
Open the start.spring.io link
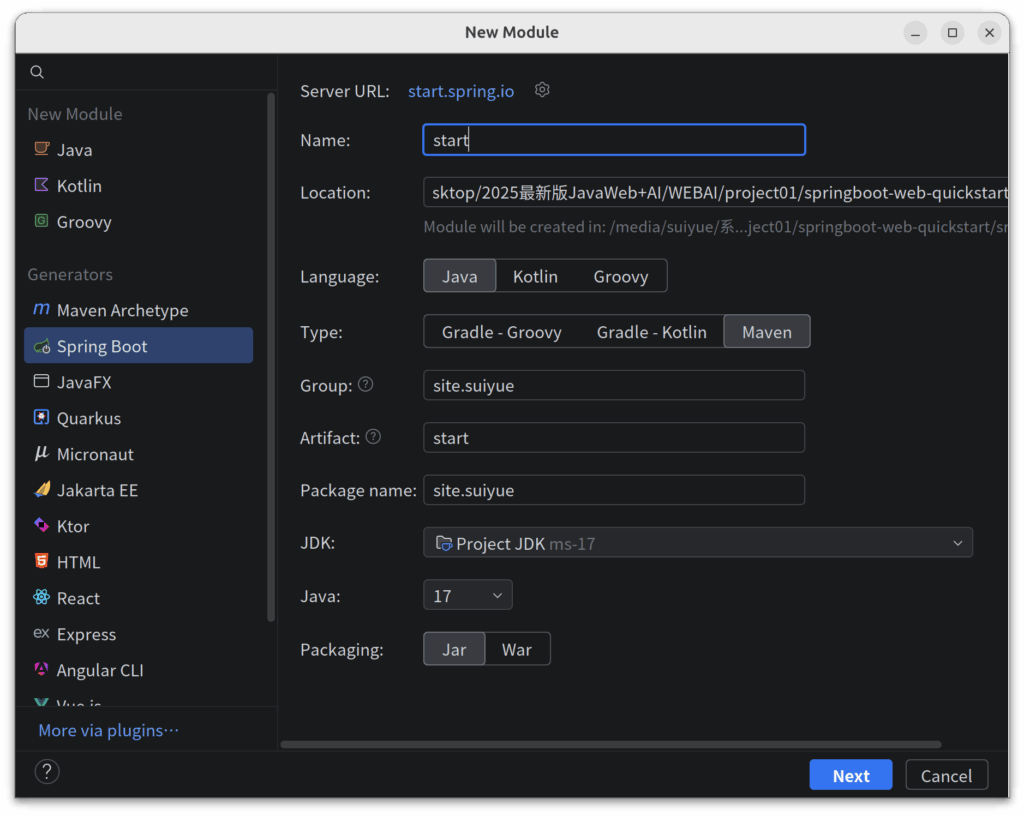(x=461, y=91)
